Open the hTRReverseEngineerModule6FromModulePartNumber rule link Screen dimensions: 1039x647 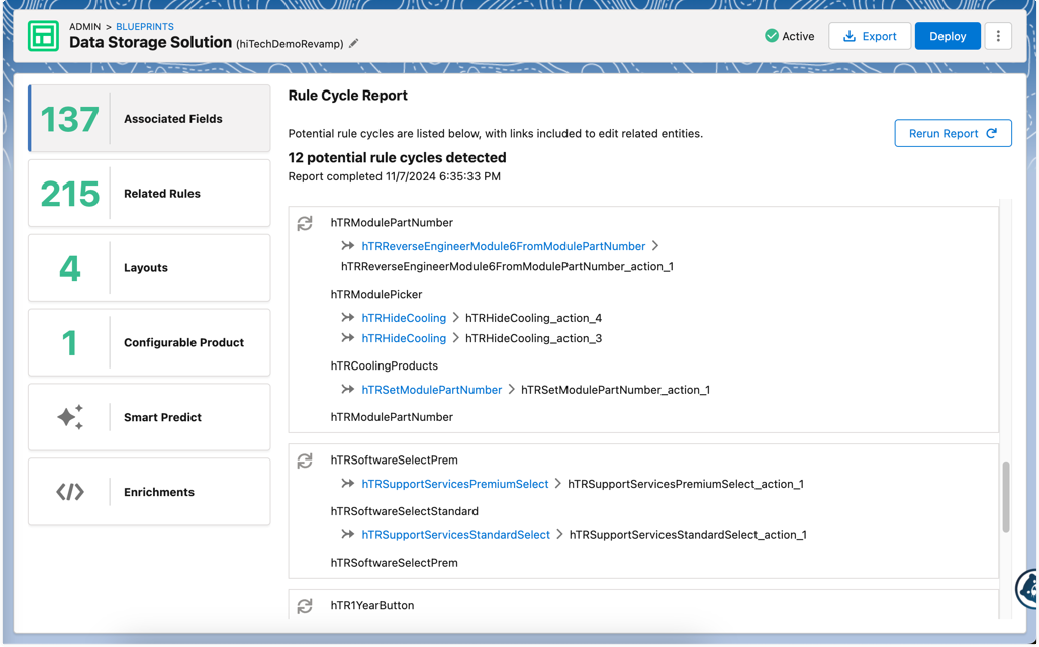pyautogui.click(x=503, y=246)
